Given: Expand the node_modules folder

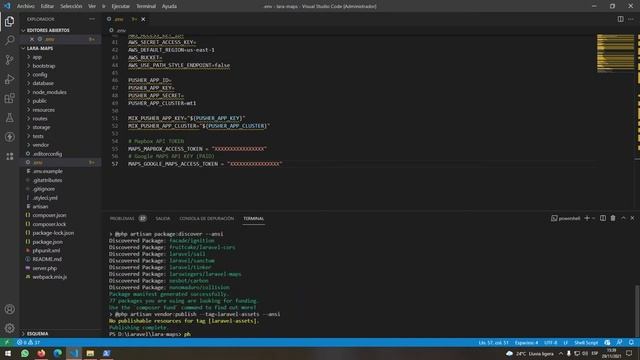Looking at the screenshot, I should [60, 92].
